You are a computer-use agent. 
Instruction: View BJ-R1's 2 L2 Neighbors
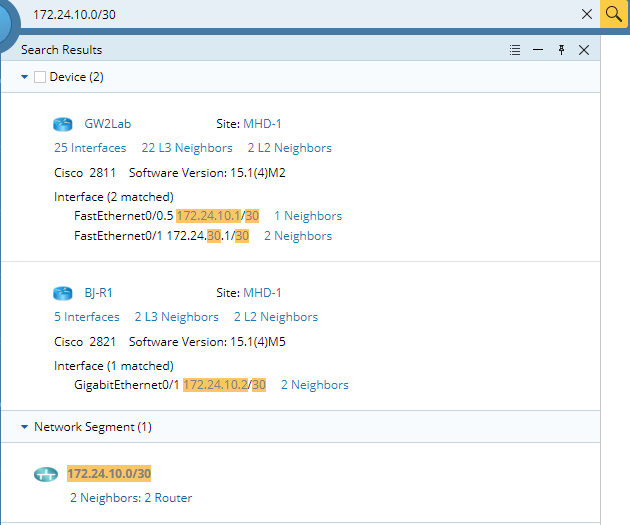[x=276, y=317]
